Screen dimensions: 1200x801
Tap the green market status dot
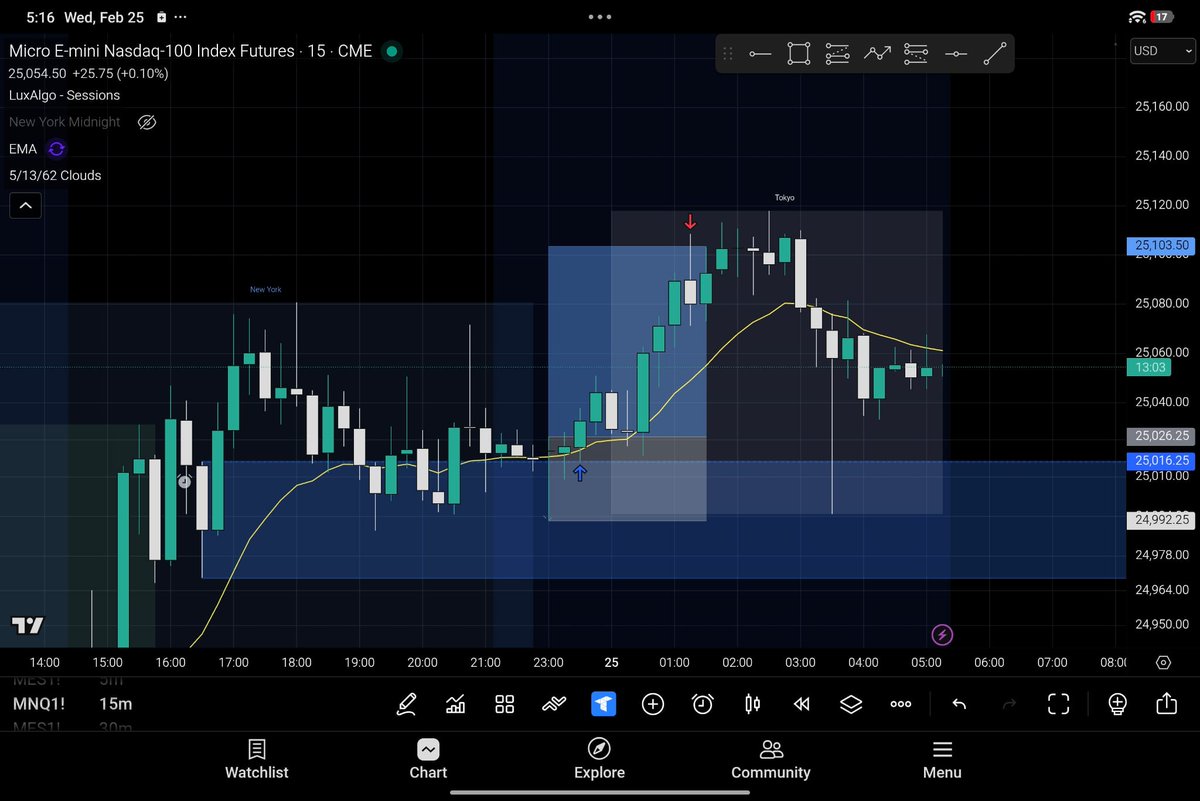tap(392, 51)
